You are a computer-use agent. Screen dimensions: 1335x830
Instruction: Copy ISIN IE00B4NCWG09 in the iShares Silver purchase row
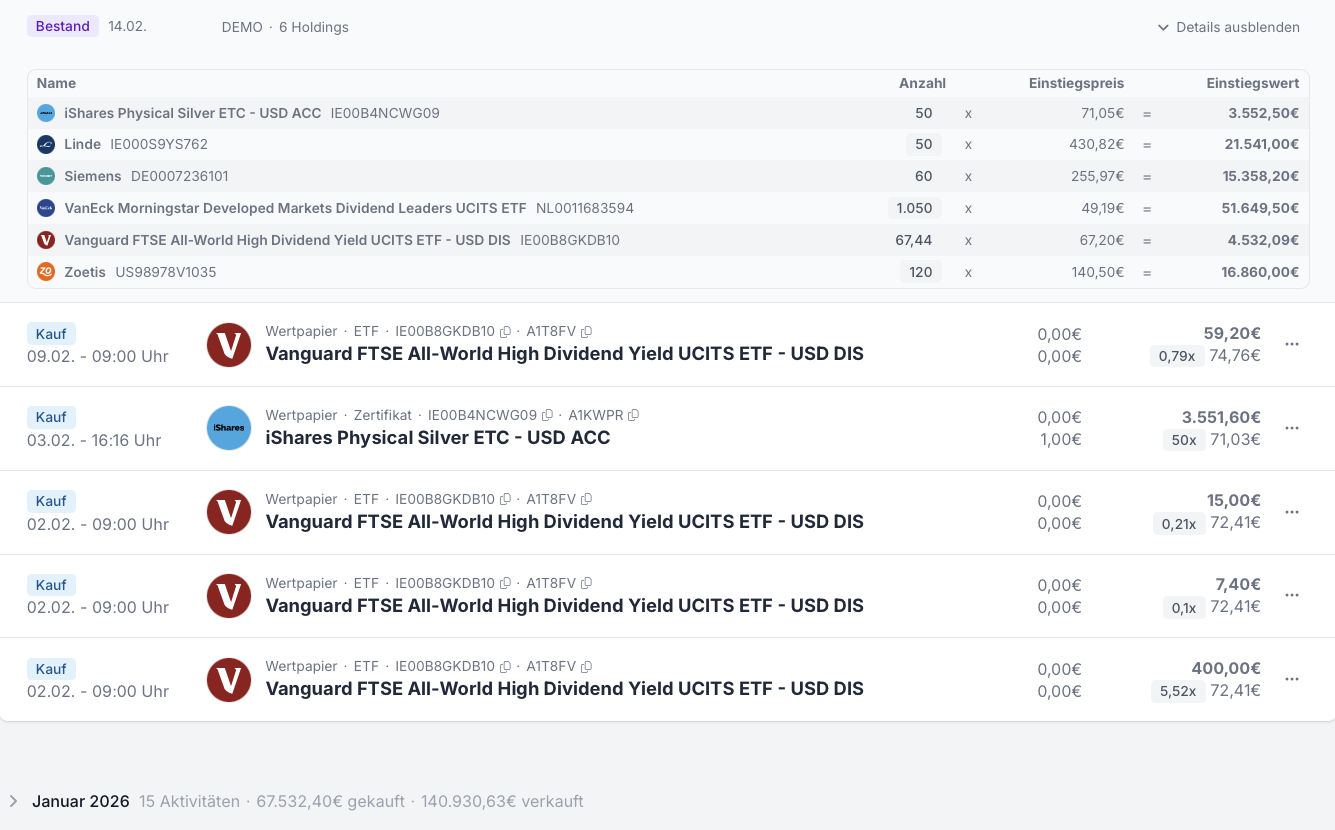click(x=547, y=415)
